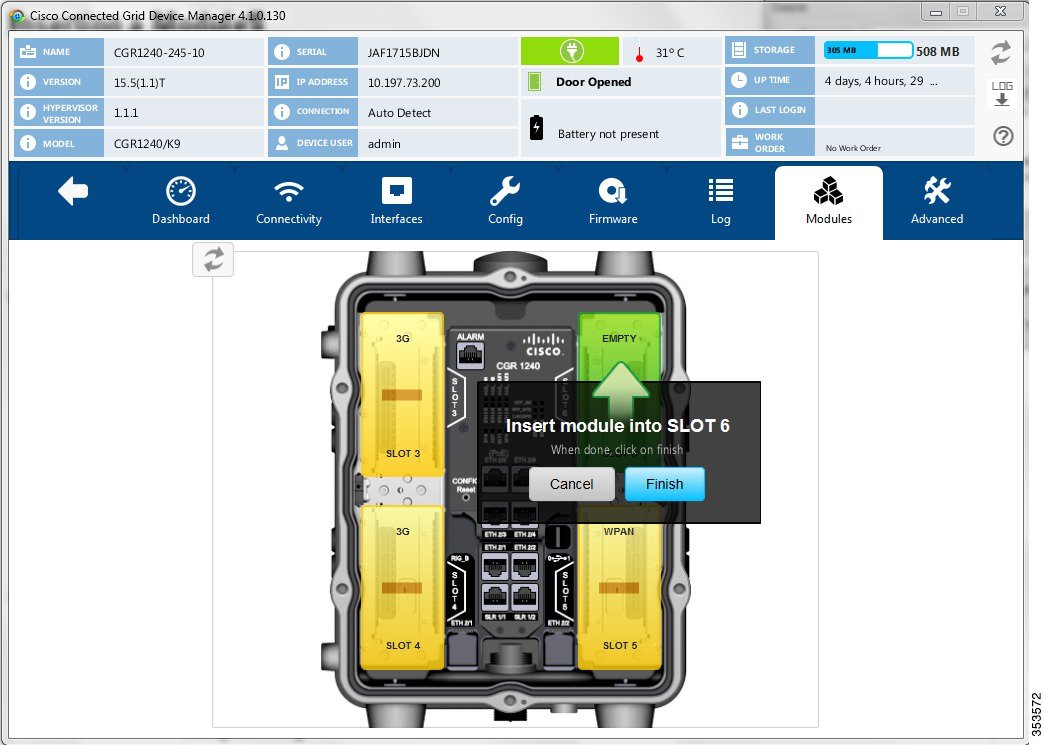Select the 3G module in SLOT 3

coord(402,394)
